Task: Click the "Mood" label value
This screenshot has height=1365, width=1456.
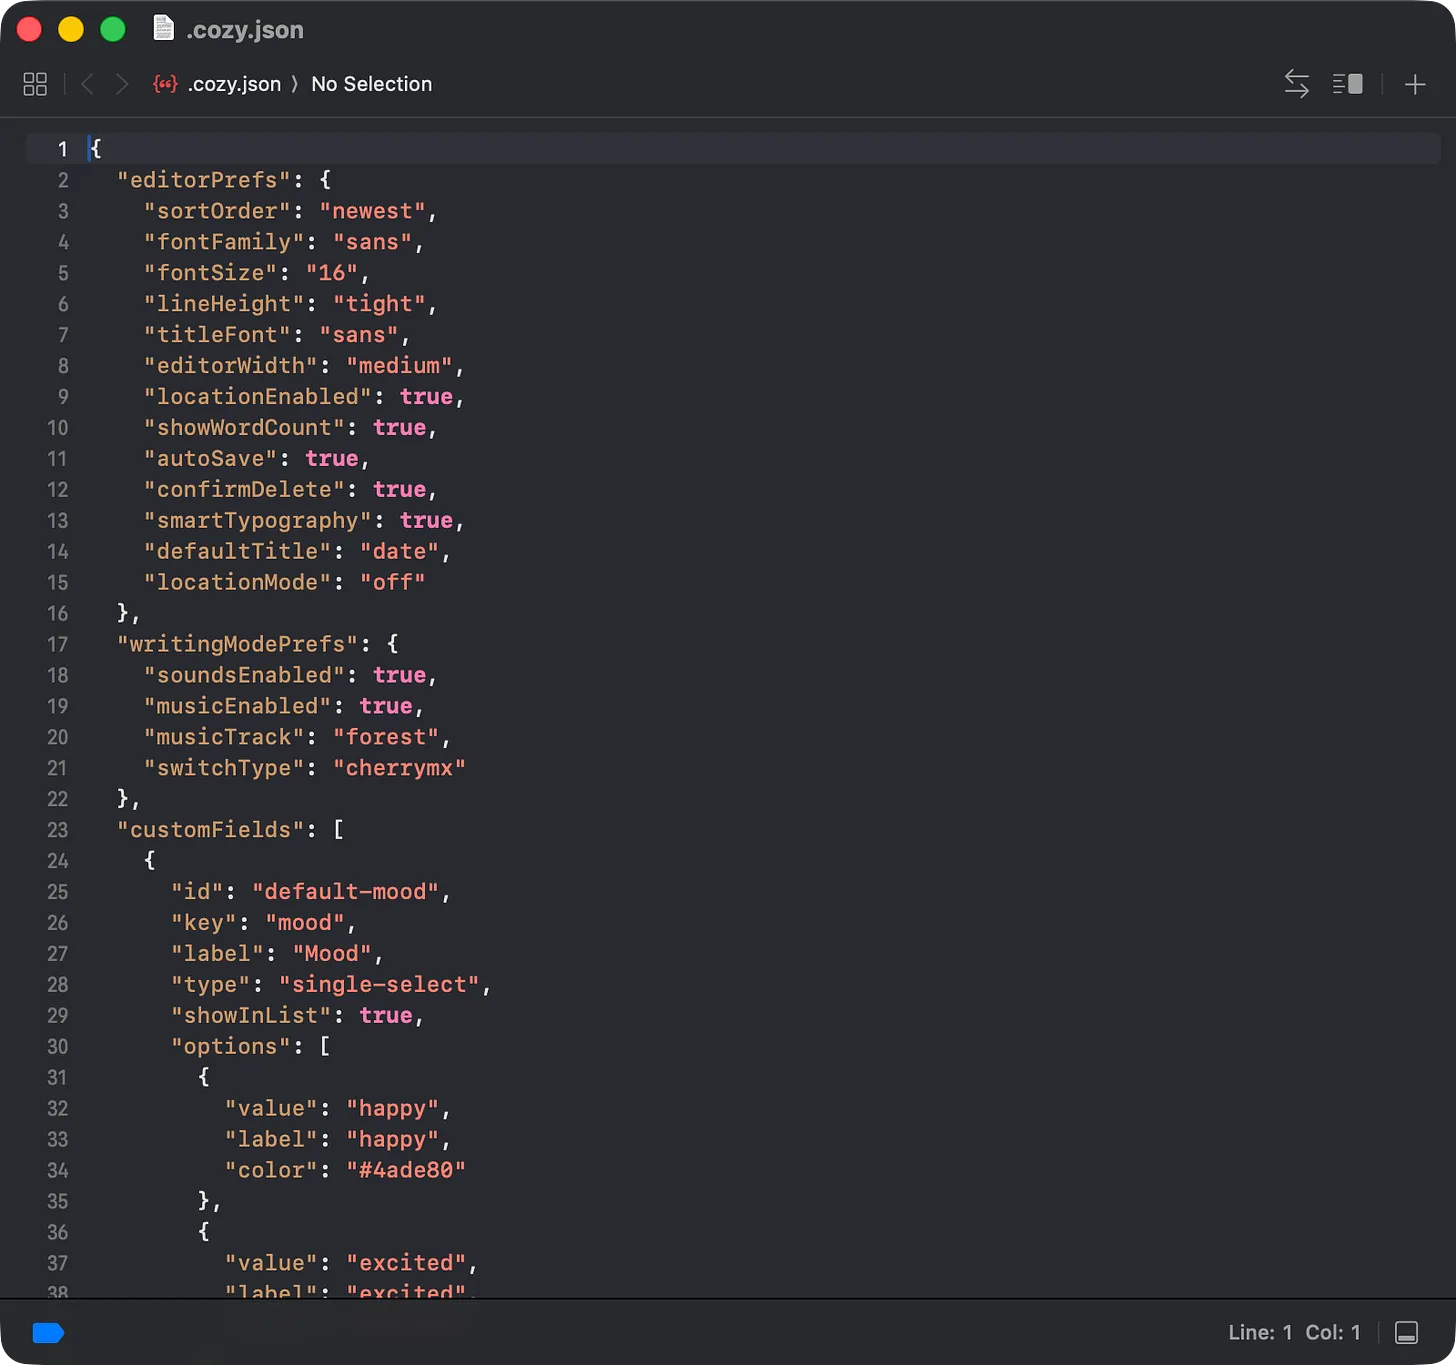Action: 332,954
